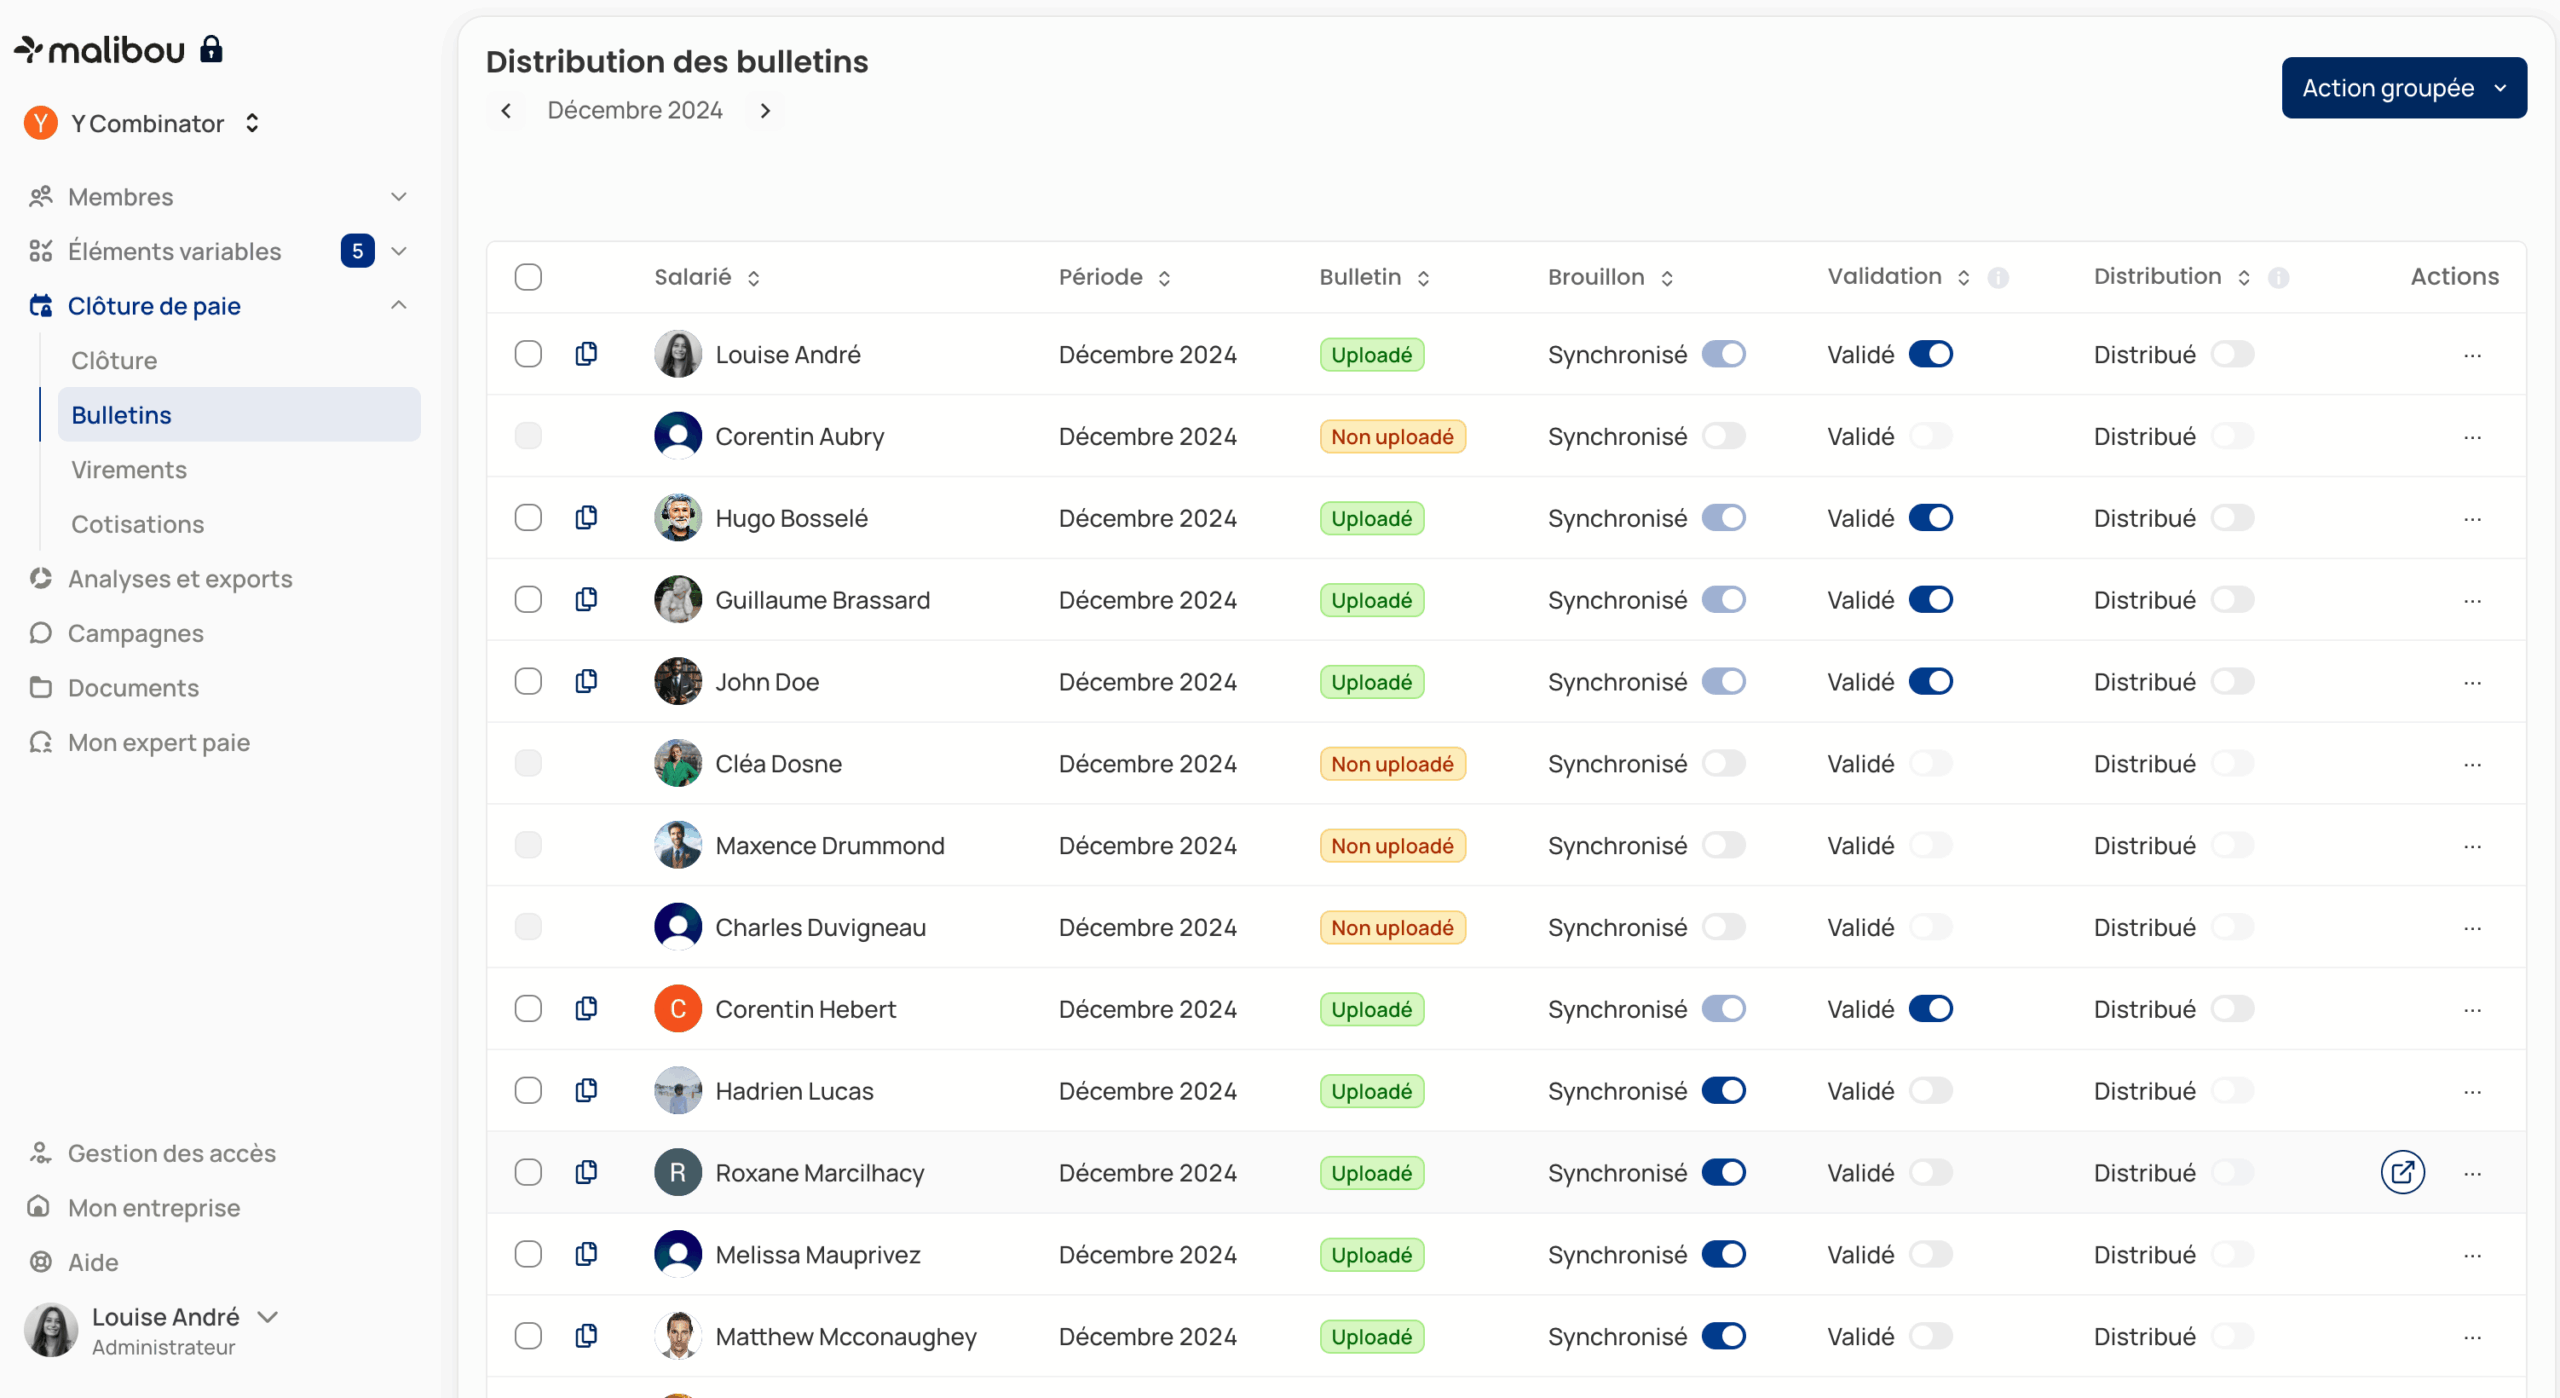Open more actions for Cléa Dosne row
Screen dimensions: 2560x1398
click(x=2472, y=764)
